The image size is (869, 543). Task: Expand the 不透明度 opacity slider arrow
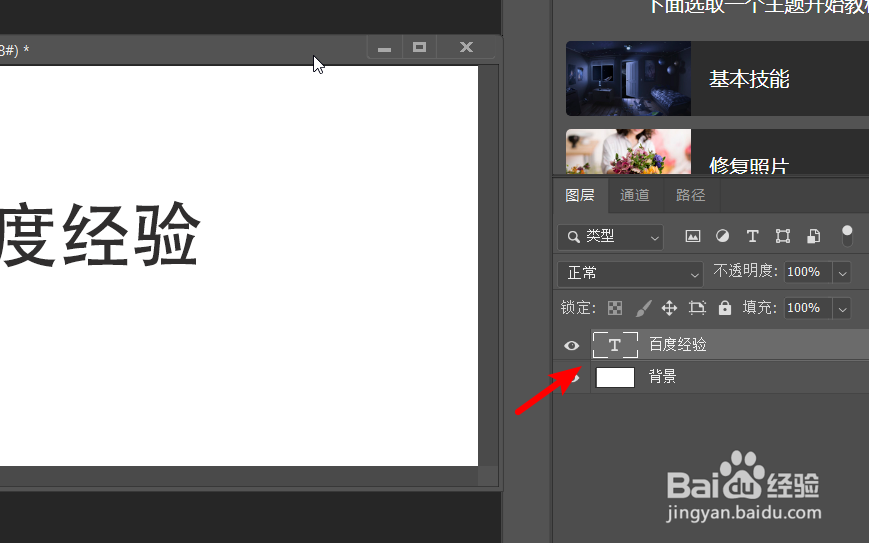(842, 273)
